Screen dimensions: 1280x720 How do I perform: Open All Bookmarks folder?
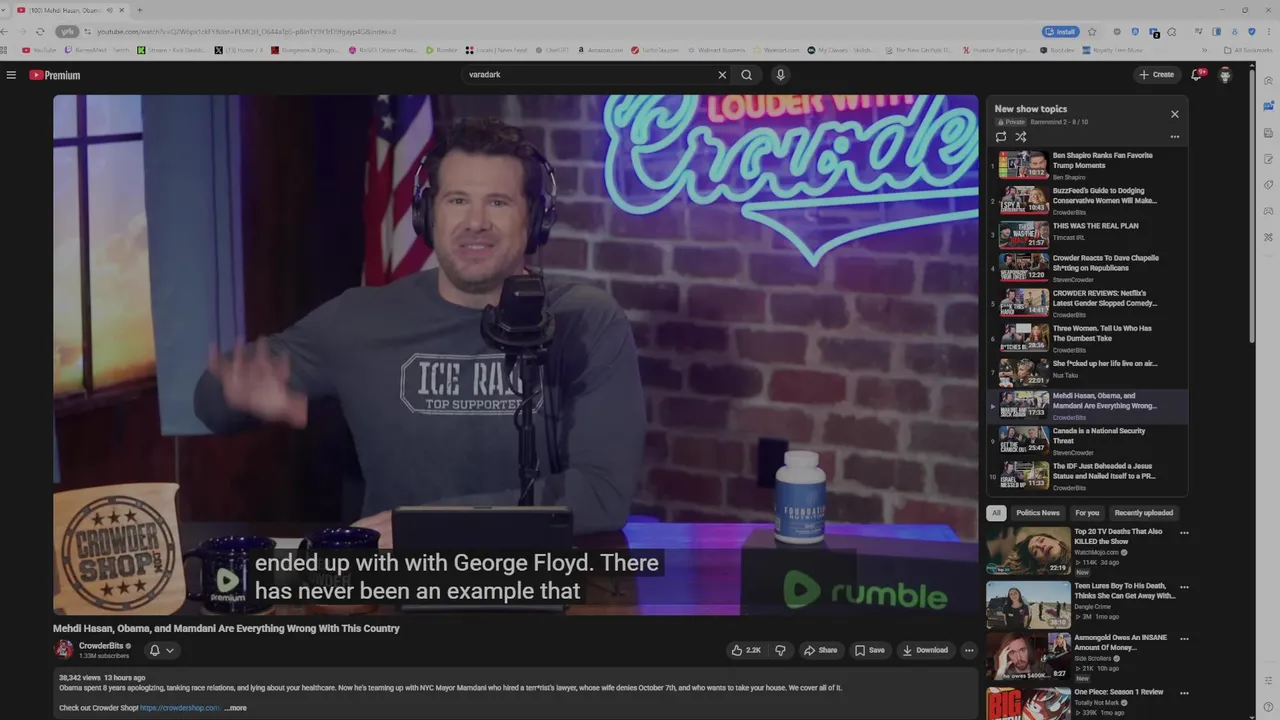point(1248,50)
